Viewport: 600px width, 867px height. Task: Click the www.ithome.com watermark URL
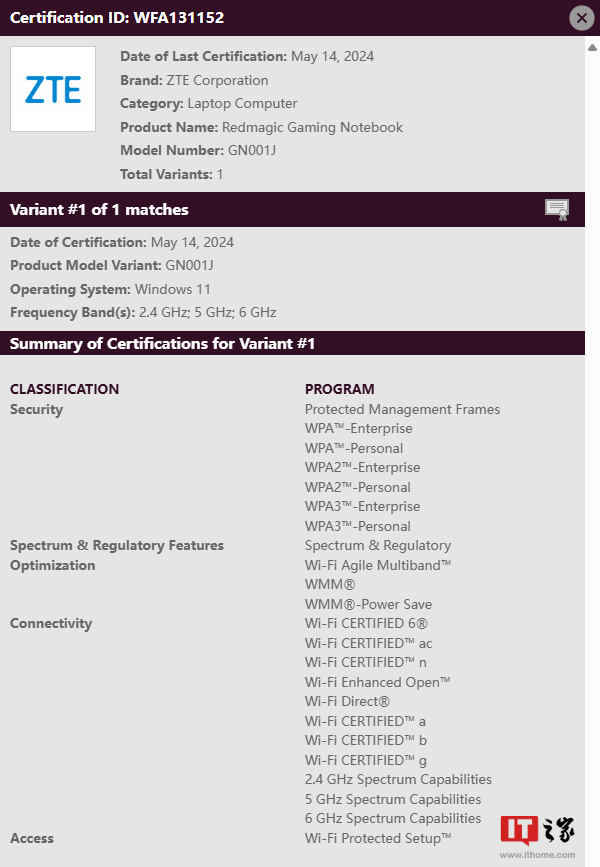538,855
